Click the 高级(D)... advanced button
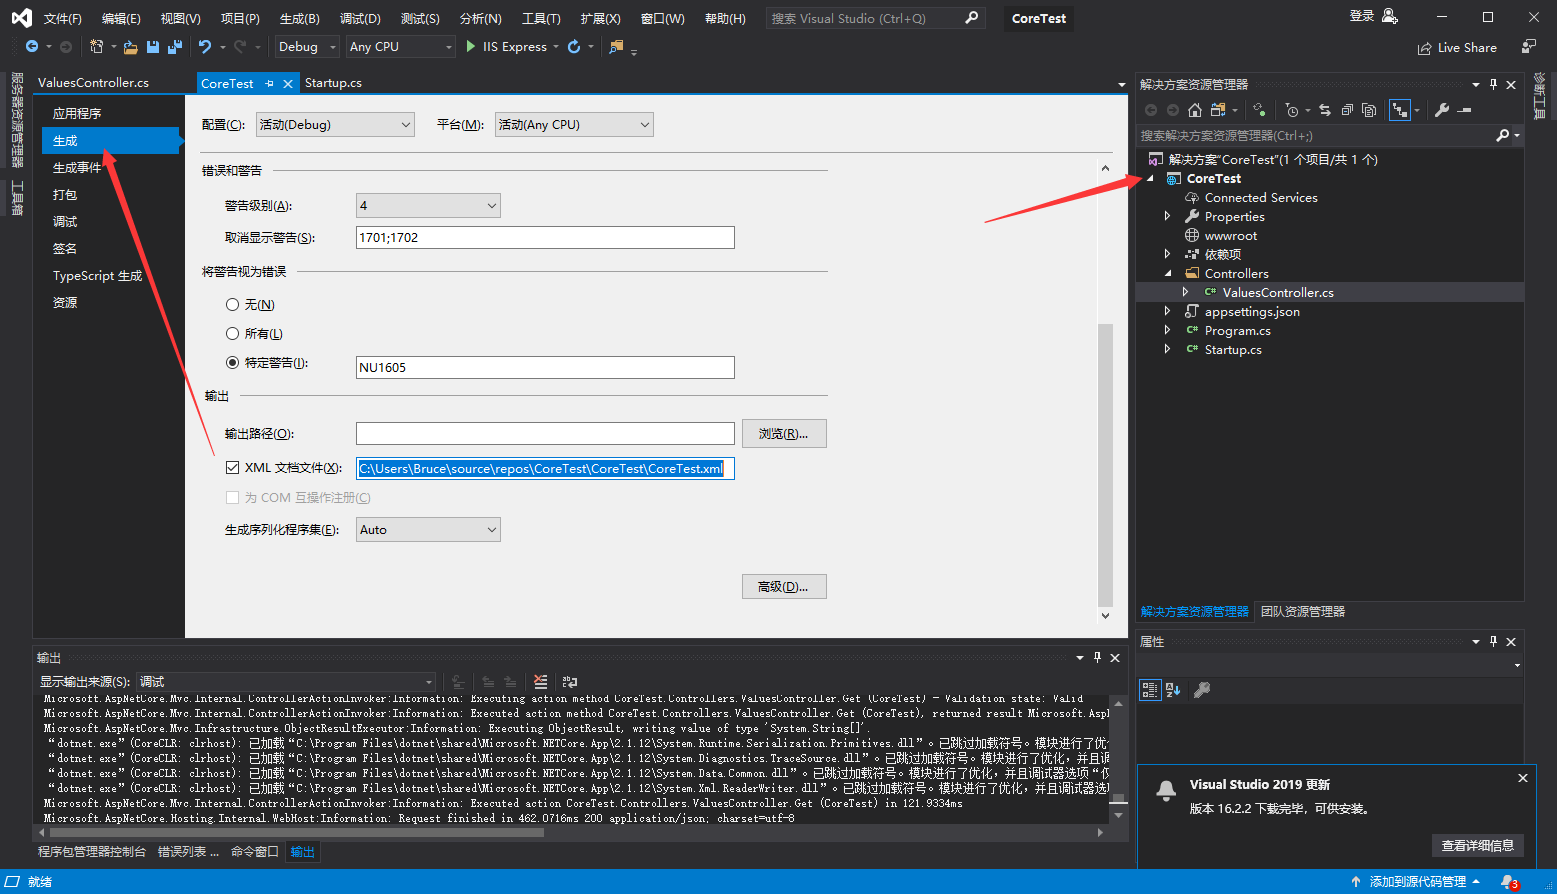The width and height of the screenshot is (1557, 894). point(784,586)
